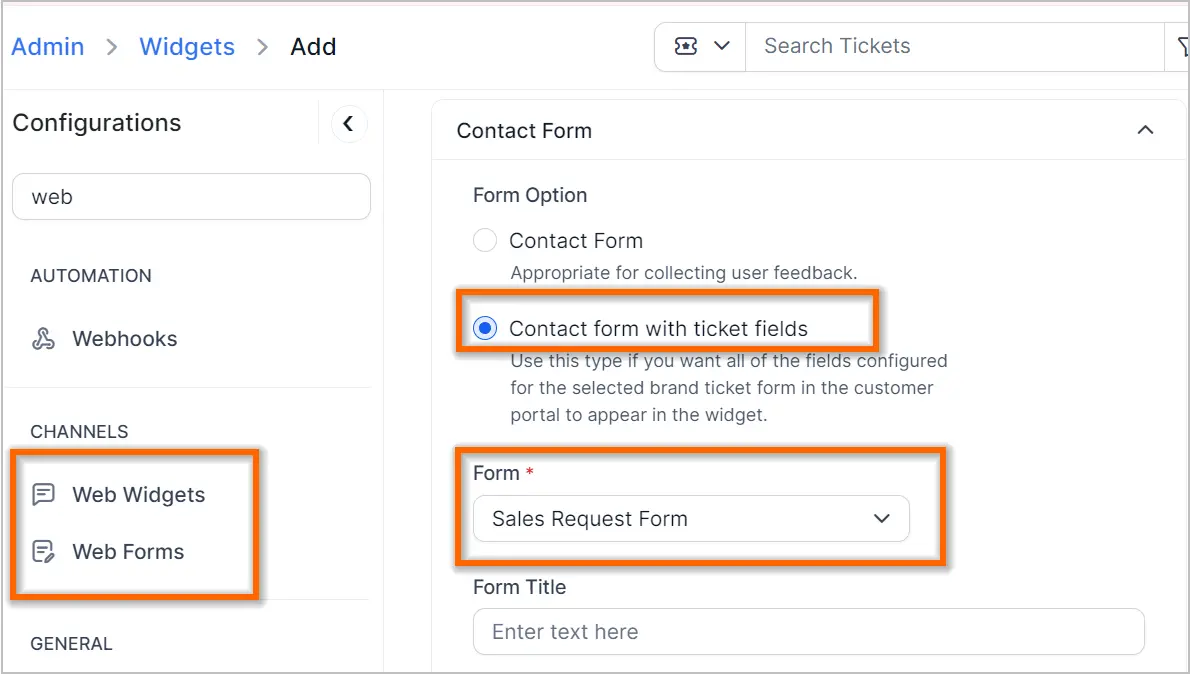Open Web Widgets in Channels

tap(138, 495)
